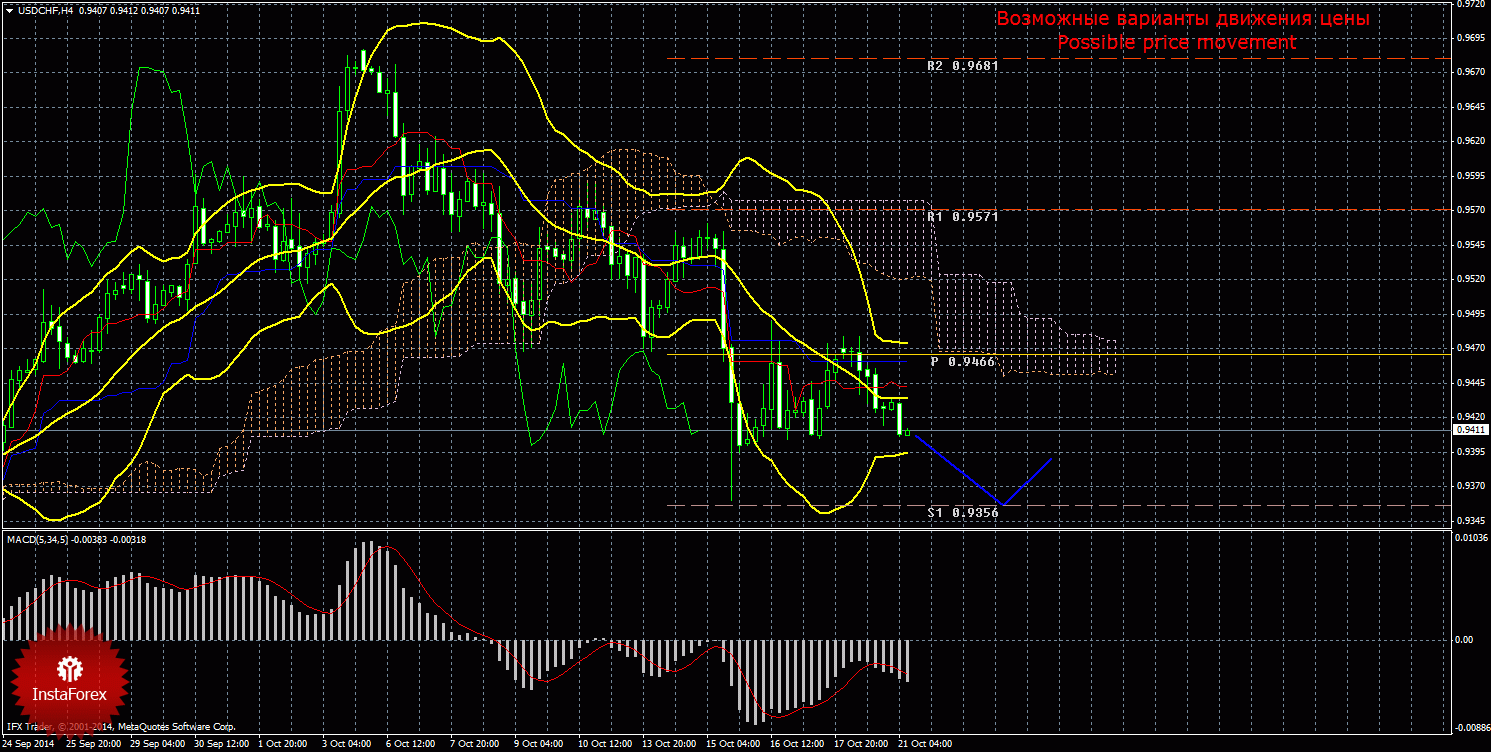Screen dimensions: 1491x752
Task: Click the '7 Oct 20:00' time axis label
Action: point(477,744)
